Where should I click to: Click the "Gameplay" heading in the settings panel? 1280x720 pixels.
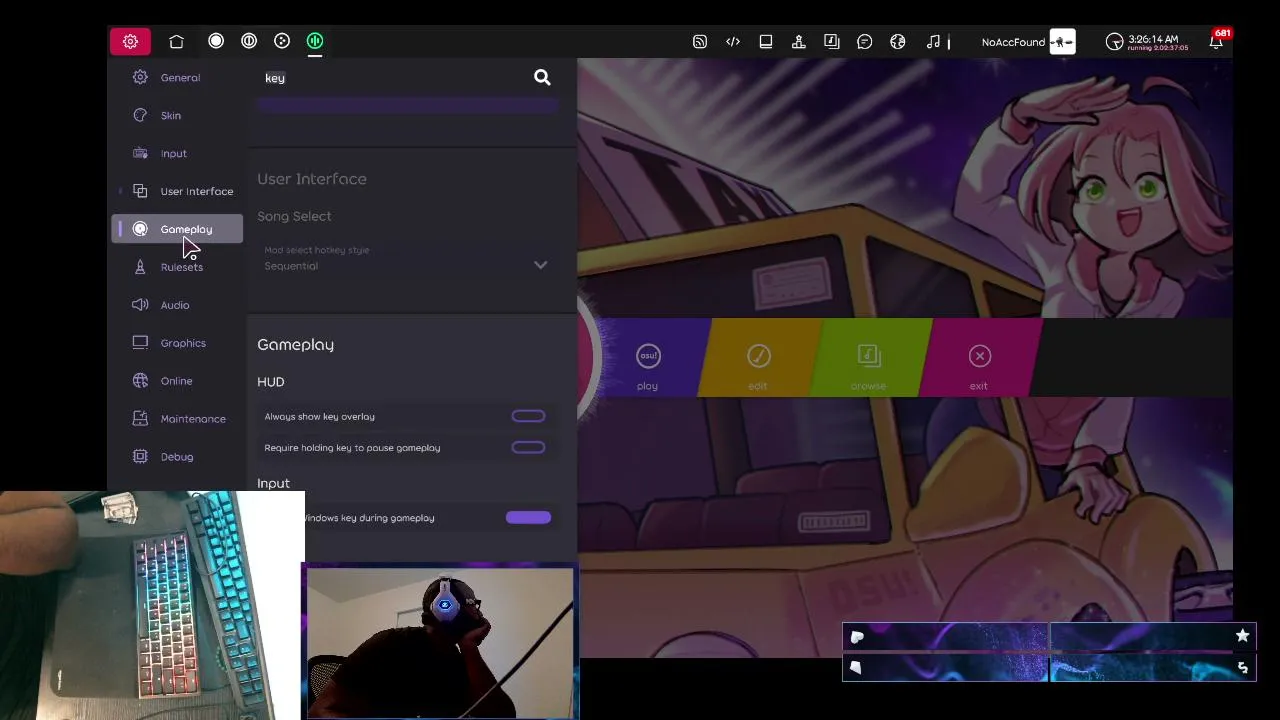click(x=295, y=344)
